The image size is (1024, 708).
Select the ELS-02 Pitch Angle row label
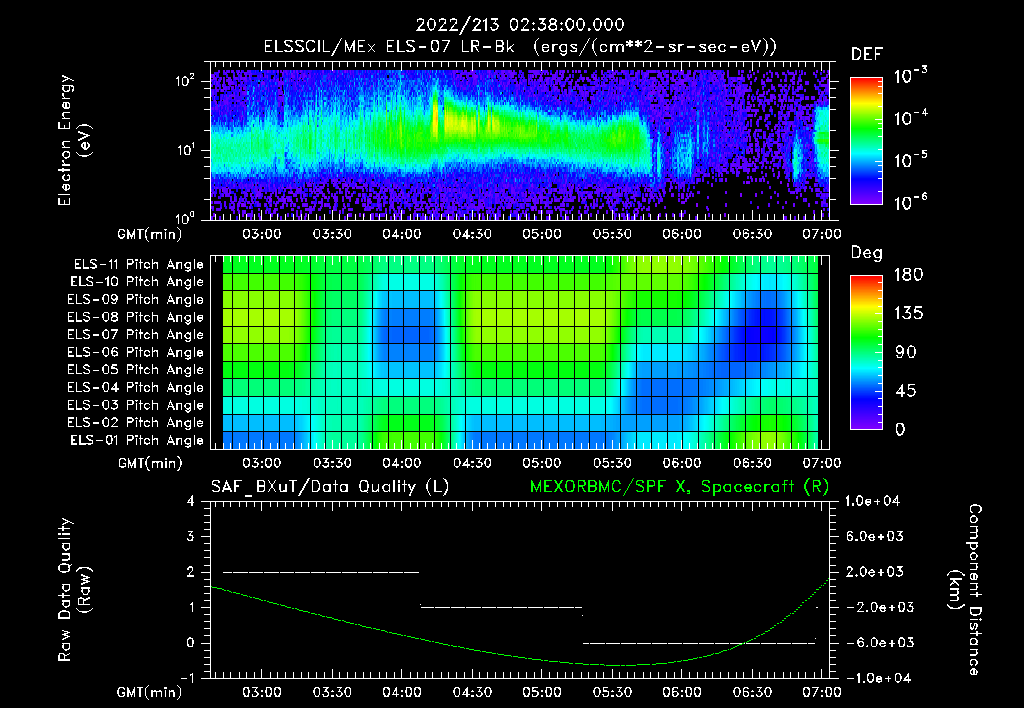click(x=136, y=423)
